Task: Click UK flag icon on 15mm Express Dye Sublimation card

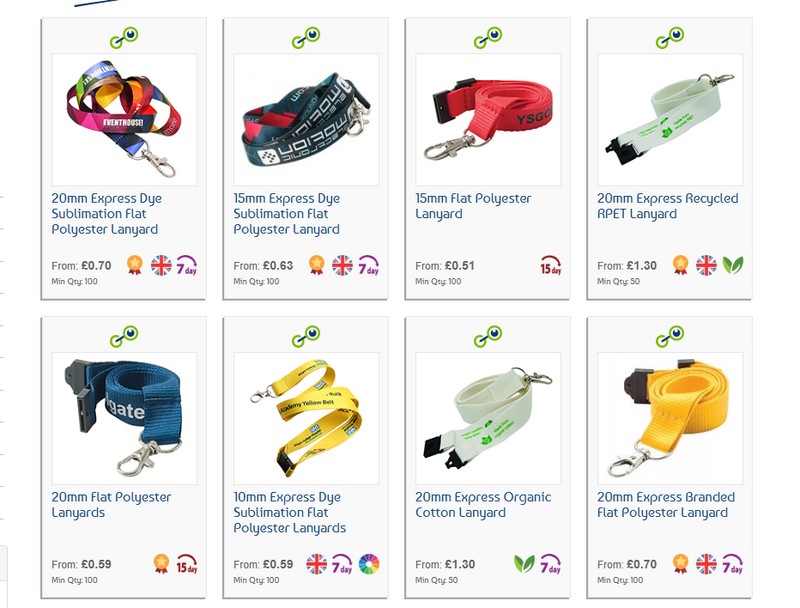Action: pos(342,265)
